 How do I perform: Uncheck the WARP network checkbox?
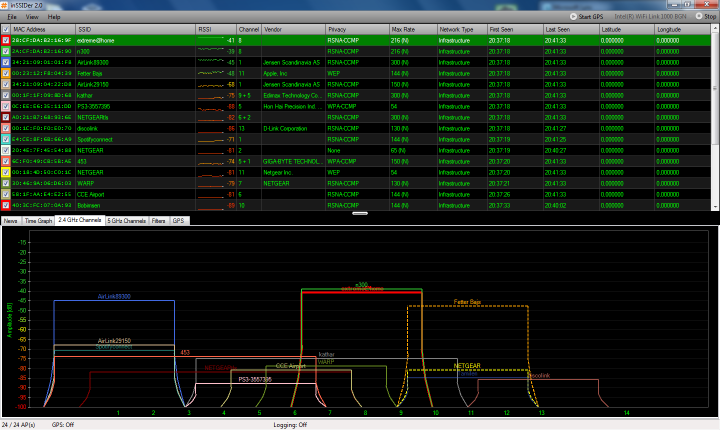coord(6,183)
